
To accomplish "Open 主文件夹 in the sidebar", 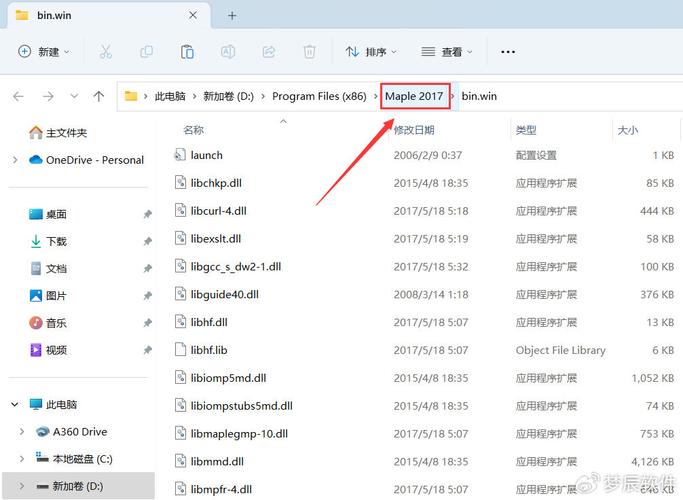I will click(58, 132).
